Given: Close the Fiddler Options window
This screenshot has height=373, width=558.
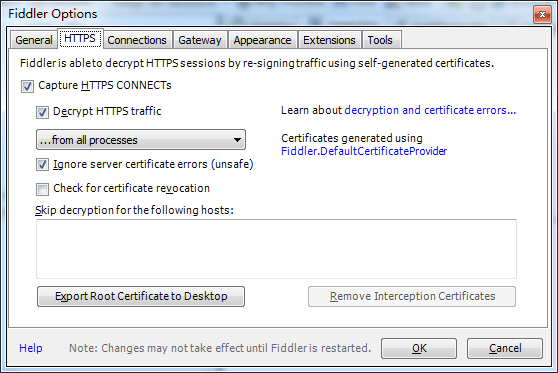Looking at the screenshot, I should pyautogui.click(x=542, y=15).
